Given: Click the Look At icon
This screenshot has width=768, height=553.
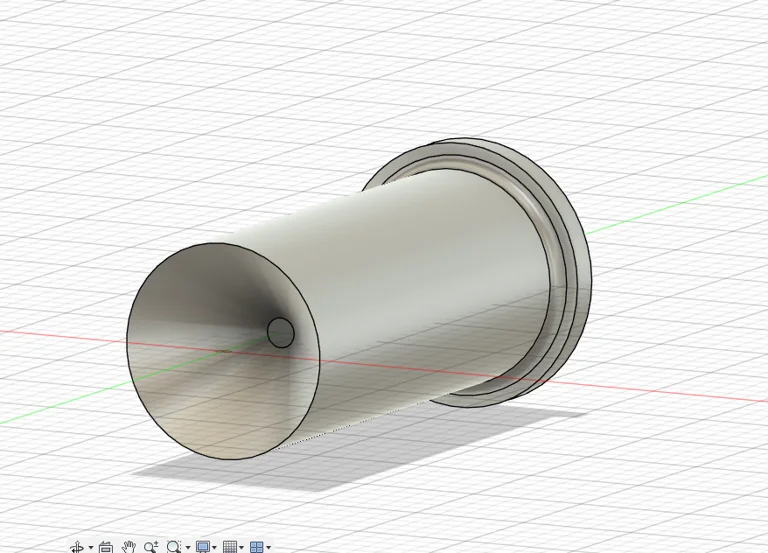Looking at the screenshot, I should coord(106,547).
